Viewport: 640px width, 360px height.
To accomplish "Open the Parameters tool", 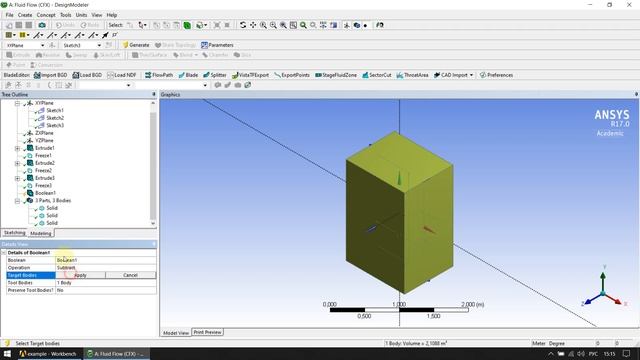I will pyautogui.click(x=217, y=45).
